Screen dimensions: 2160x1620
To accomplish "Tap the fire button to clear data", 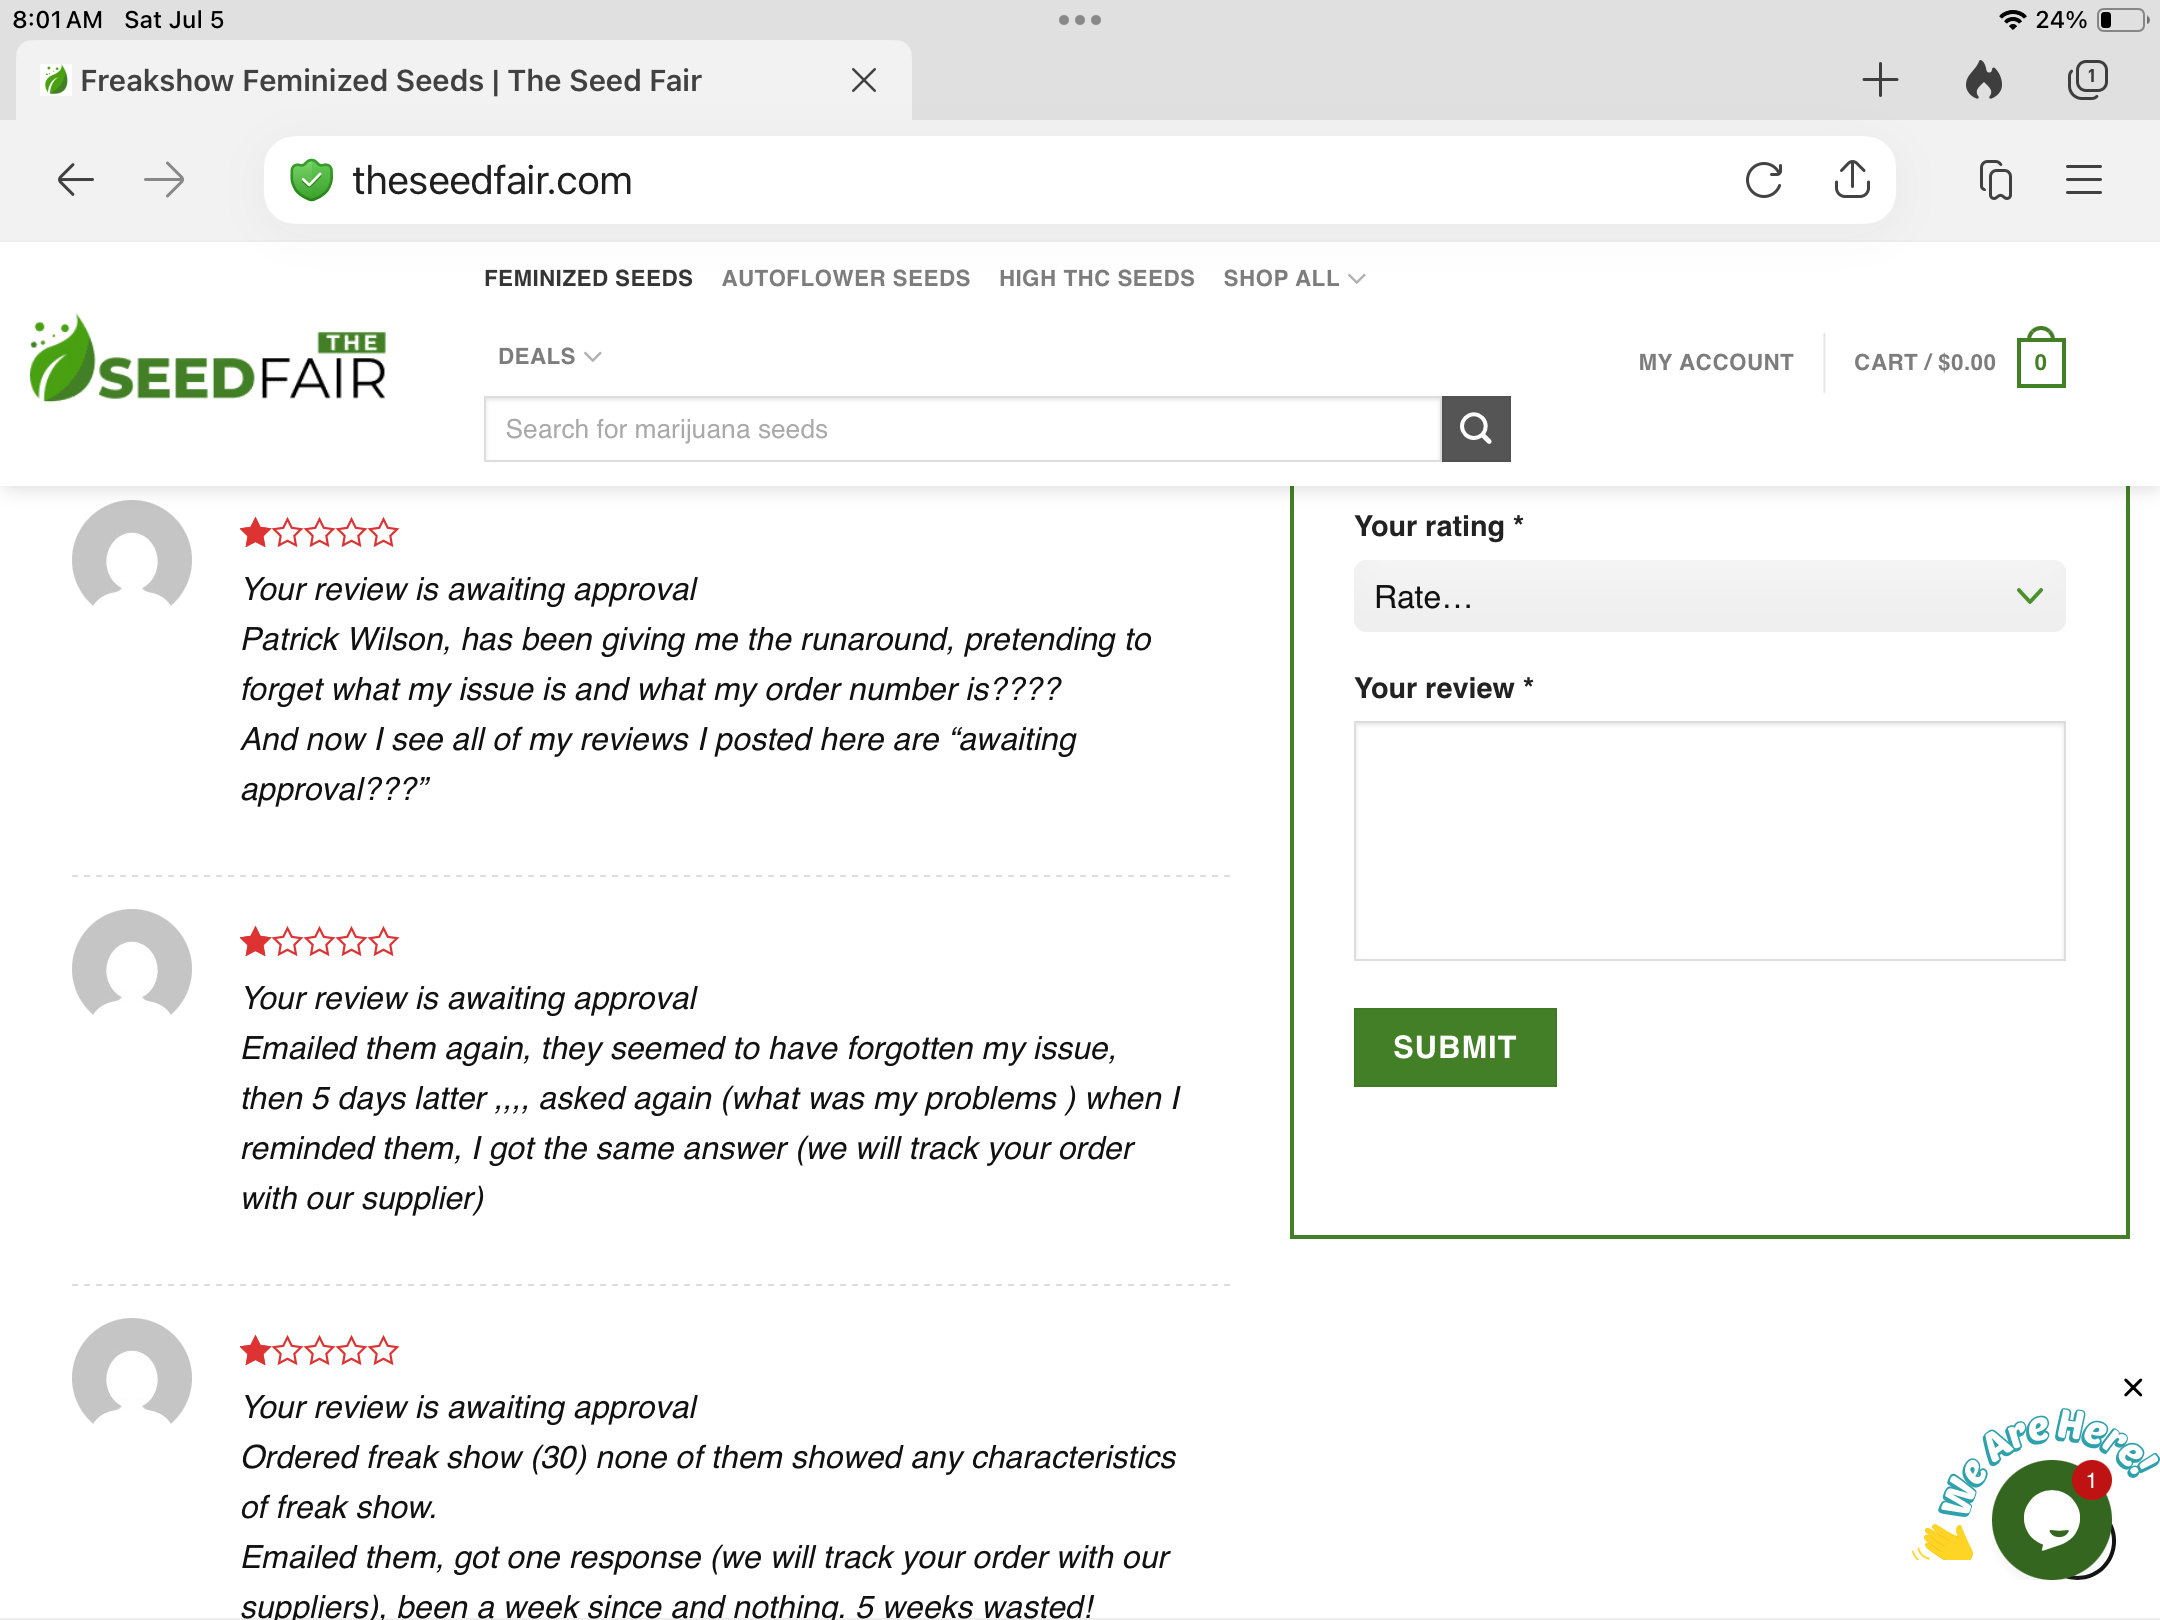I will [x=1984, y=80].
